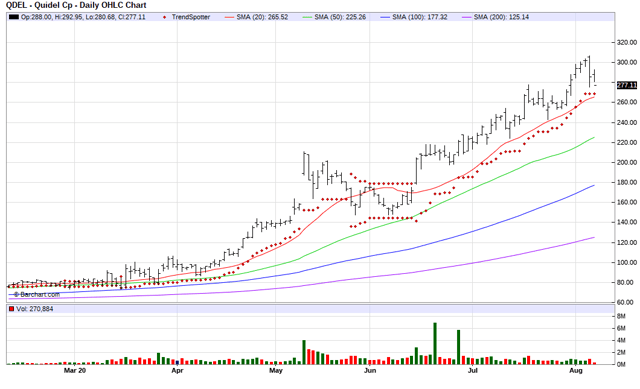
Task: Click the 320.00 price axis label
Action: coord(627,42)
